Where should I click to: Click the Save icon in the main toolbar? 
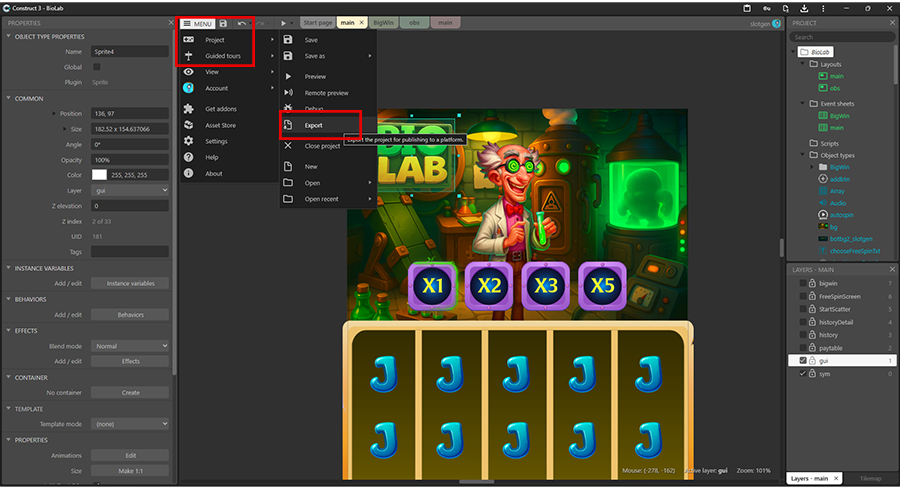pos(223,23)
